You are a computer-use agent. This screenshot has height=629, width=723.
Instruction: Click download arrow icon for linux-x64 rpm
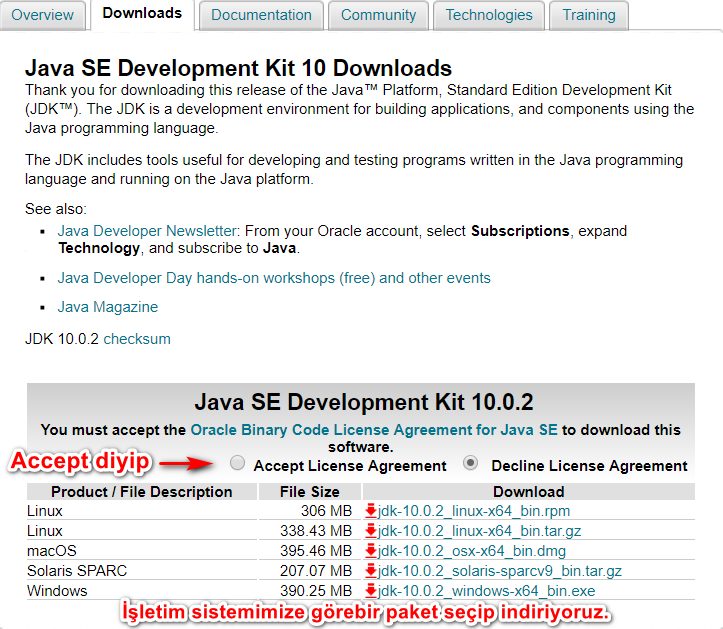371,511
